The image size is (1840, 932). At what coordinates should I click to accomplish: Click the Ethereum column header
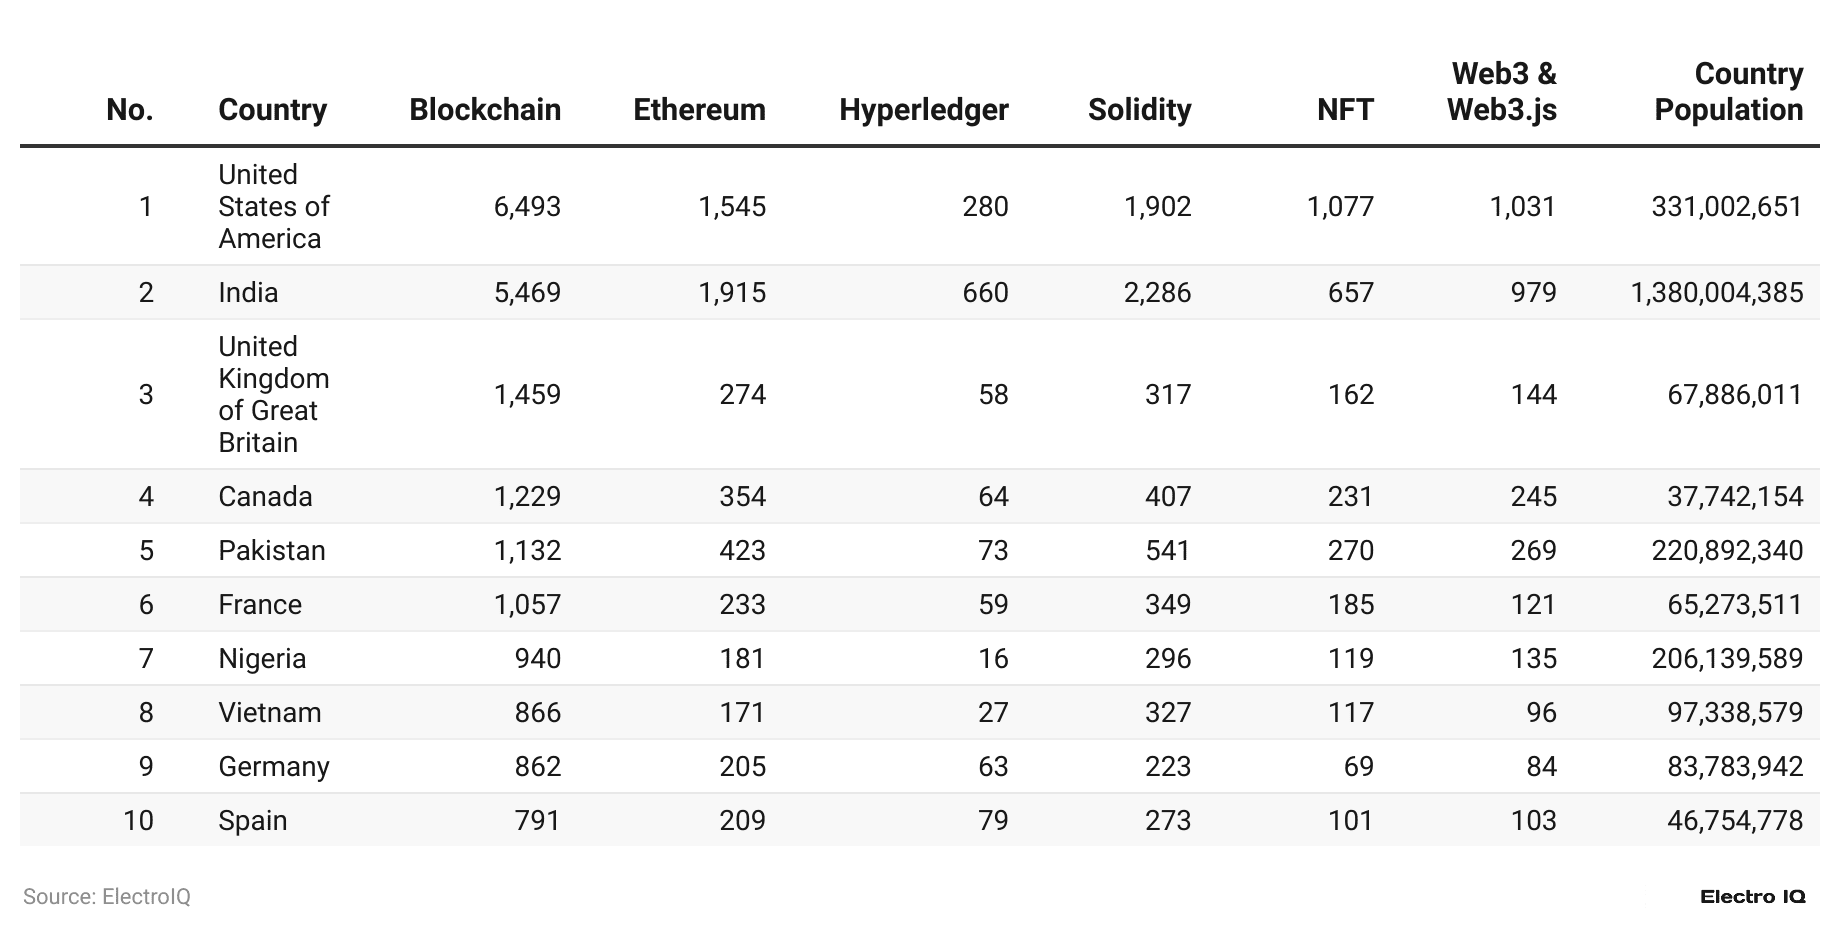click(x=699, y=109)
